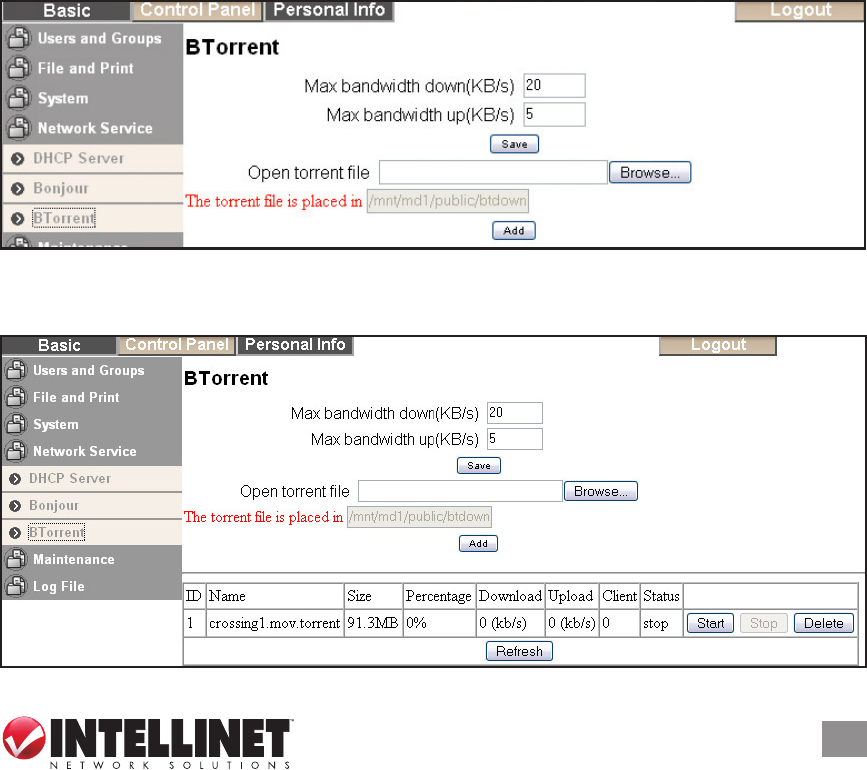The image size is (867, 770).
Task: Click BTorrent arrow icon in bottom screenshot
Action: tap(15, 533)
